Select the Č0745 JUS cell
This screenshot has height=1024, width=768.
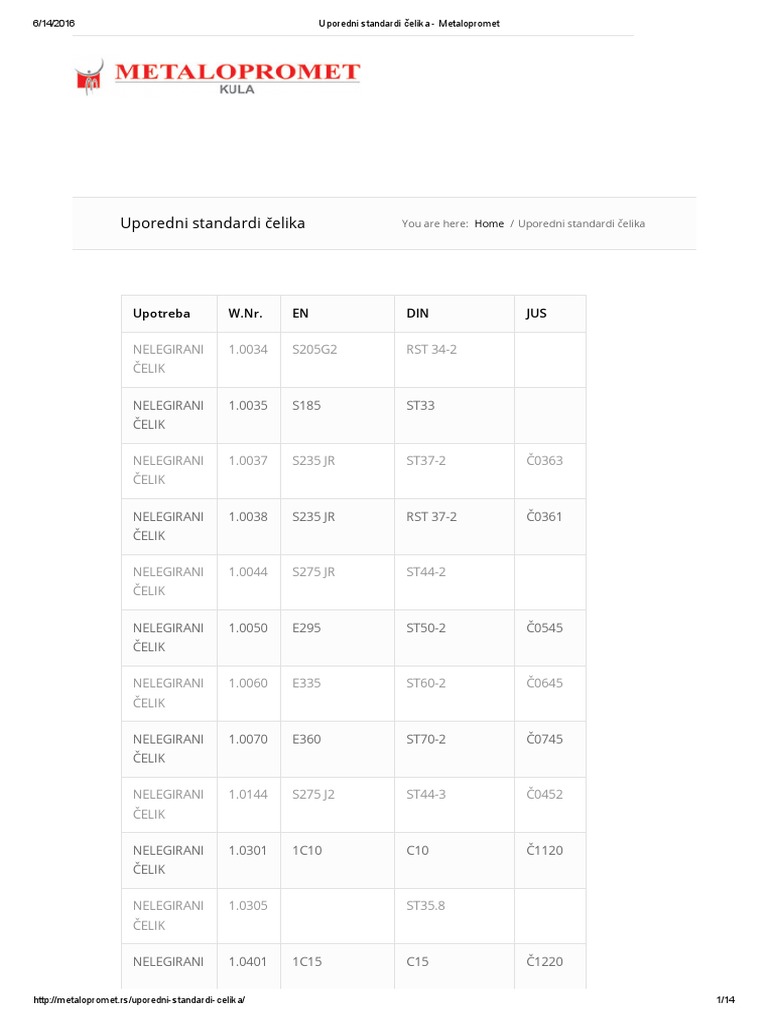(x=544, y=739)
